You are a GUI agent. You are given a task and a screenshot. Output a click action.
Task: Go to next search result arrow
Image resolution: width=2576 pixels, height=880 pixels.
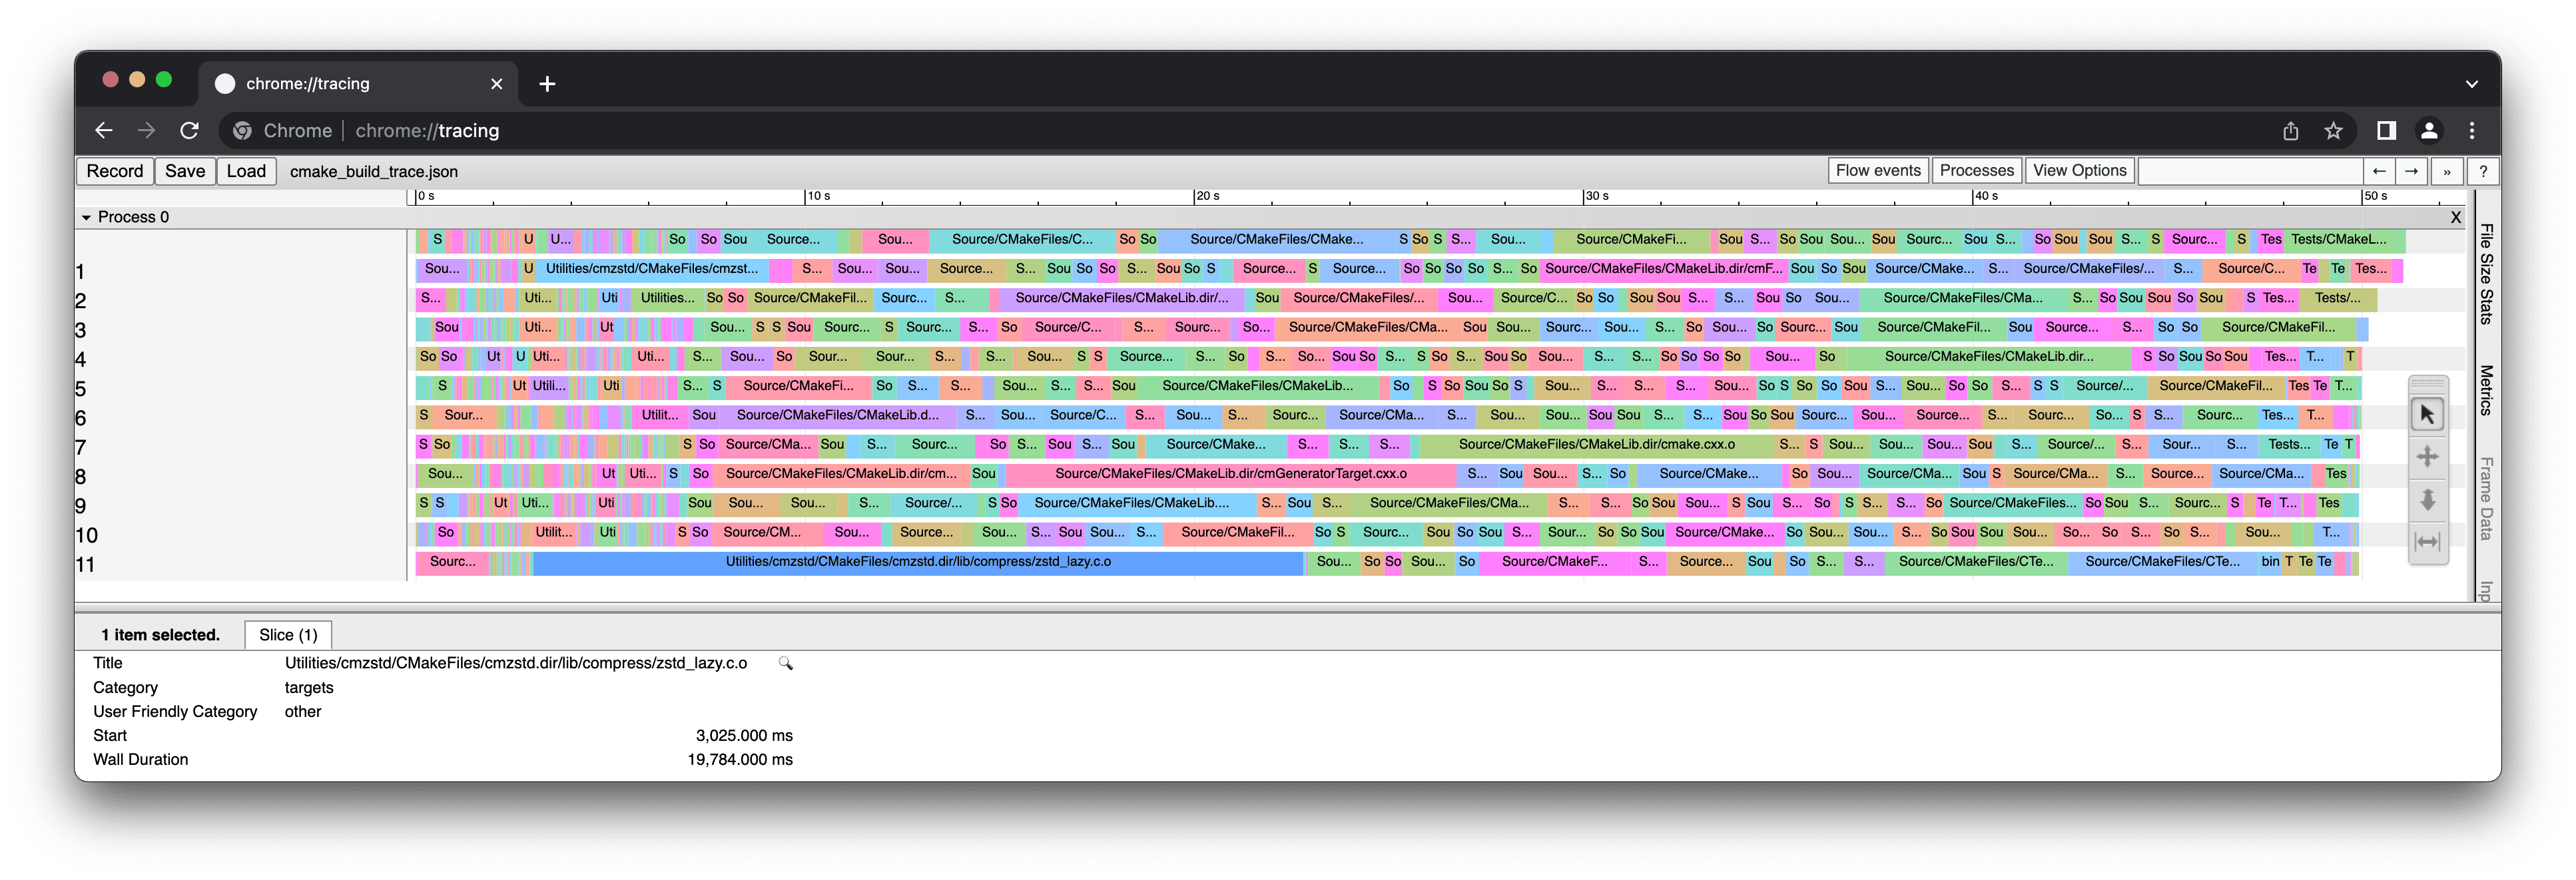[x=2412, y=171]
